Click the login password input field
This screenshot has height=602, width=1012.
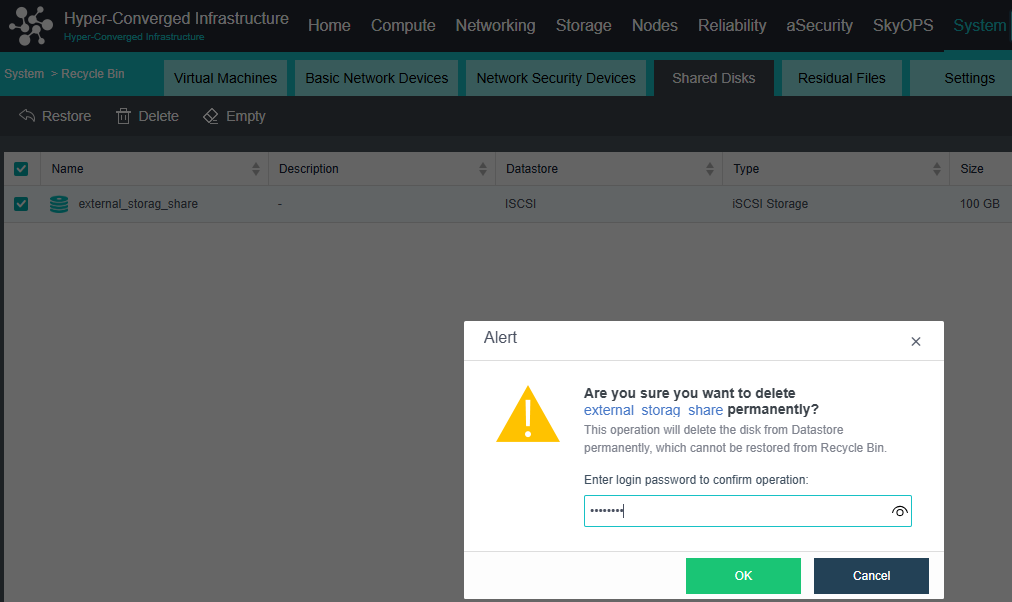(735, 511)
